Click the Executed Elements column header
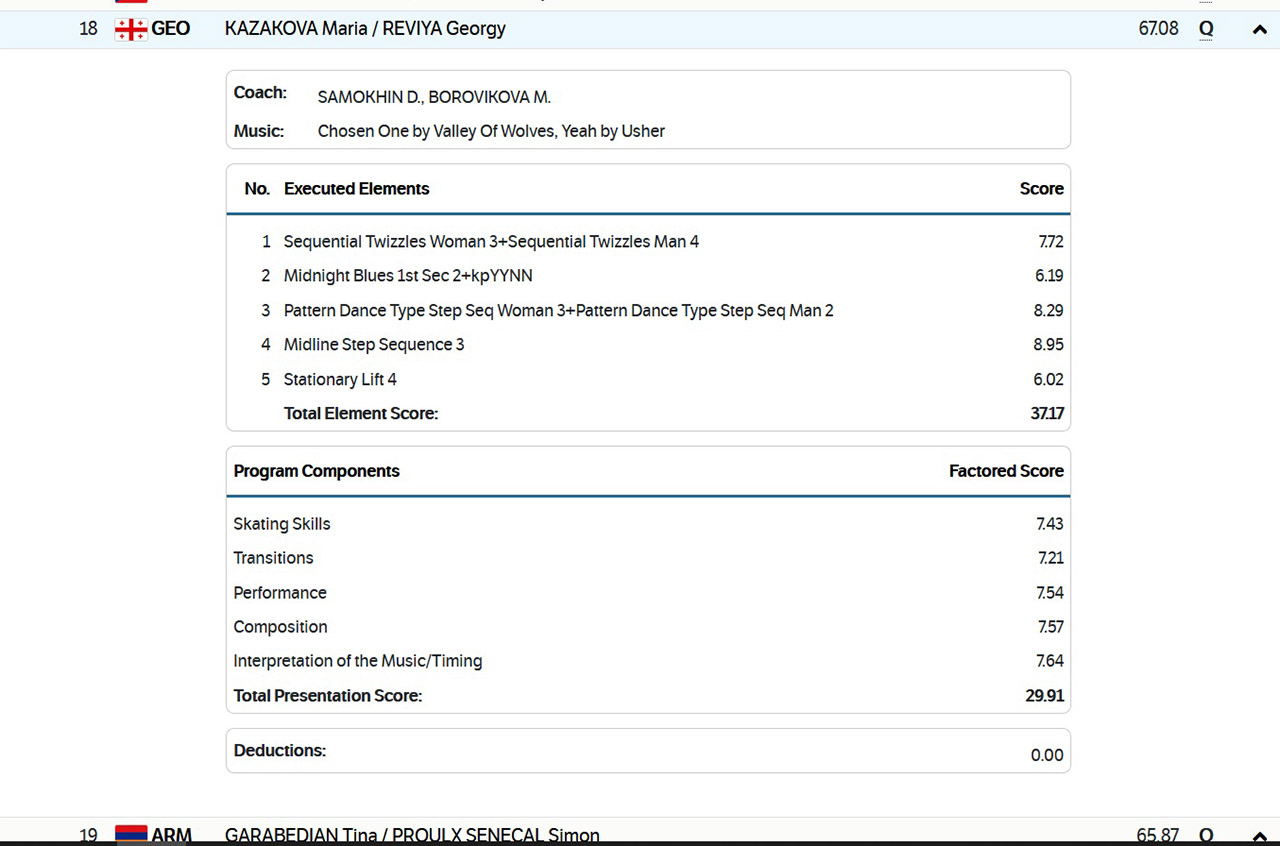 (x=356, y=189)
